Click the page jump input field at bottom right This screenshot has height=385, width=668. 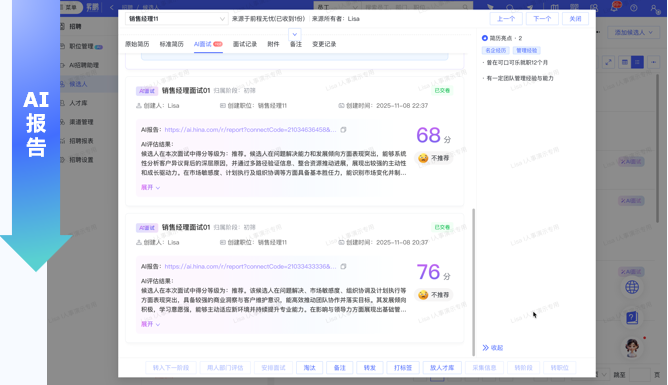tap(639, 375)
